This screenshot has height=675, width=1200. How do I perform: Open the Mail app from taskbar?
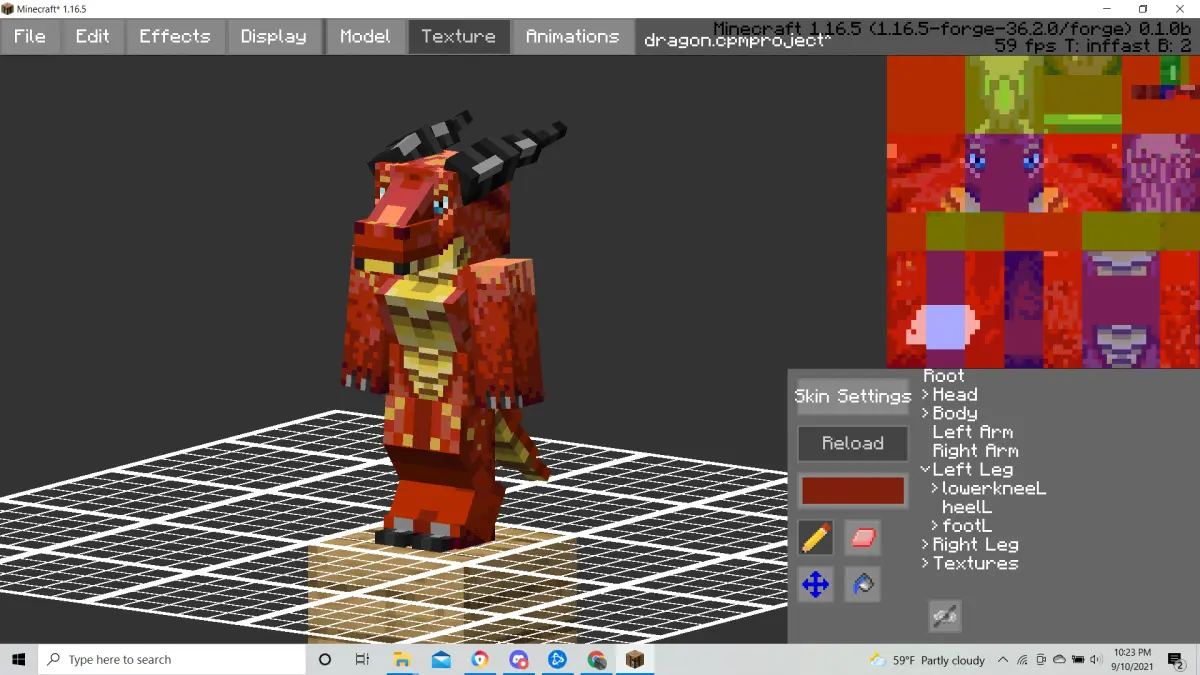[441, 660]
